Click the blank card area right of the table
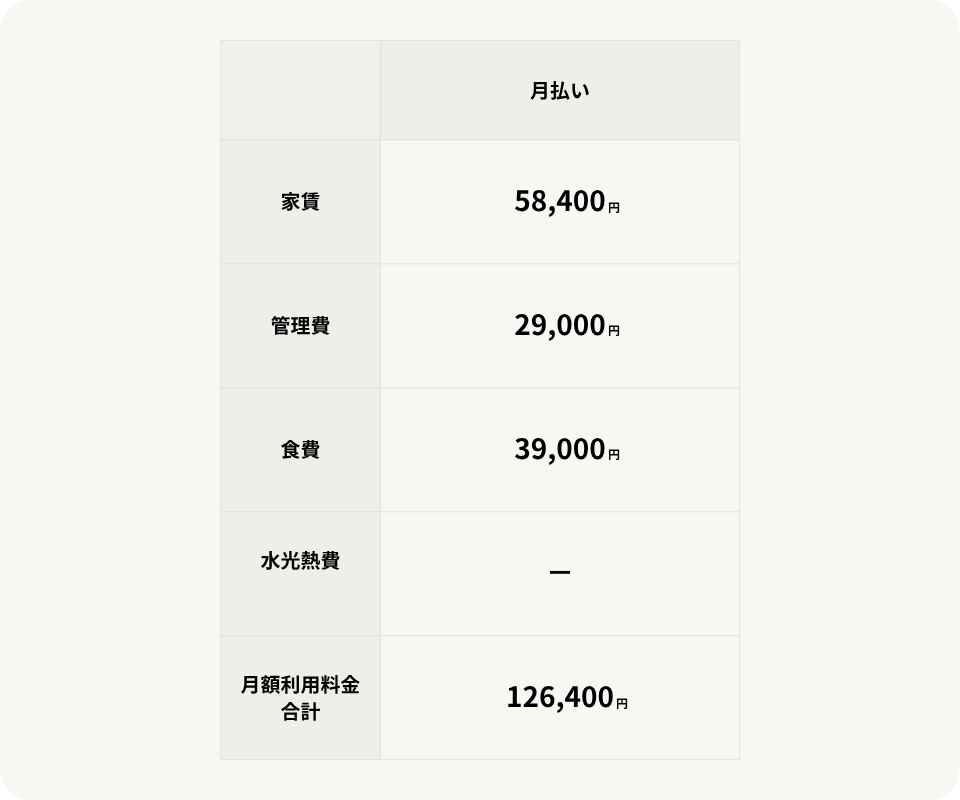960x800 pixels. click(850, 400)
